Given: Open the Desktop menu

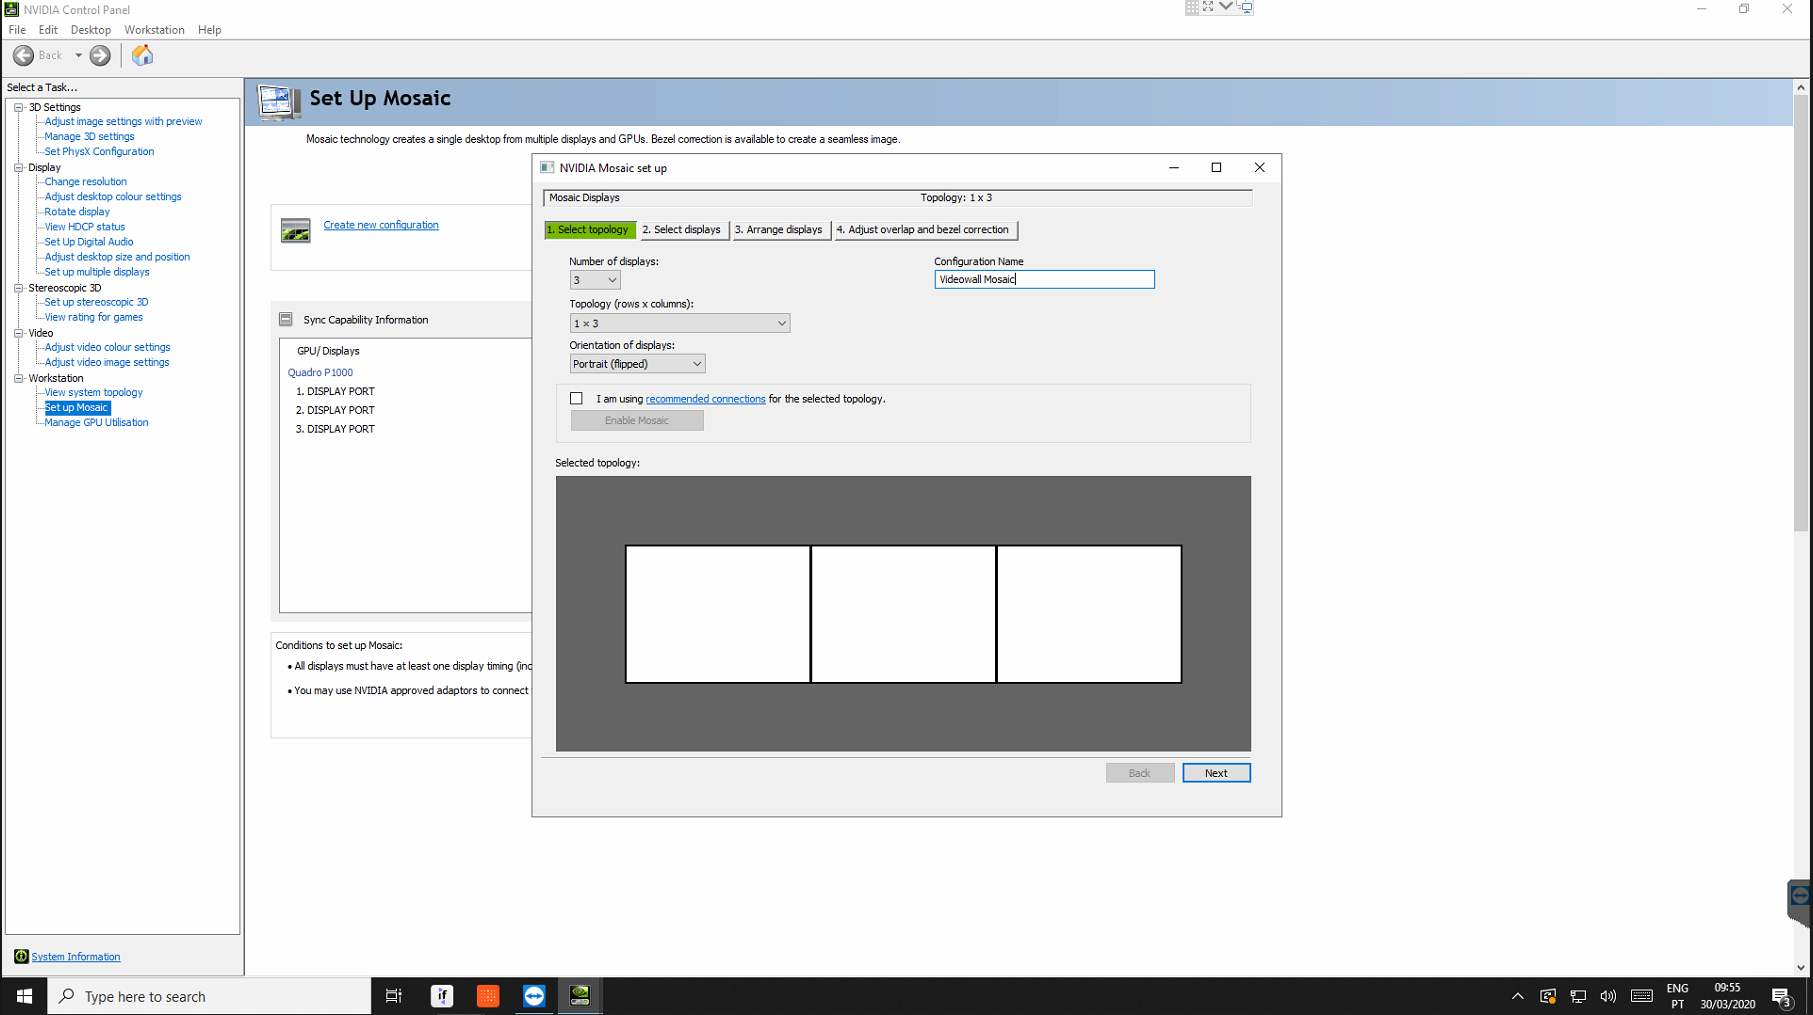Looking at the screenshot, I should tap(91, 30).
